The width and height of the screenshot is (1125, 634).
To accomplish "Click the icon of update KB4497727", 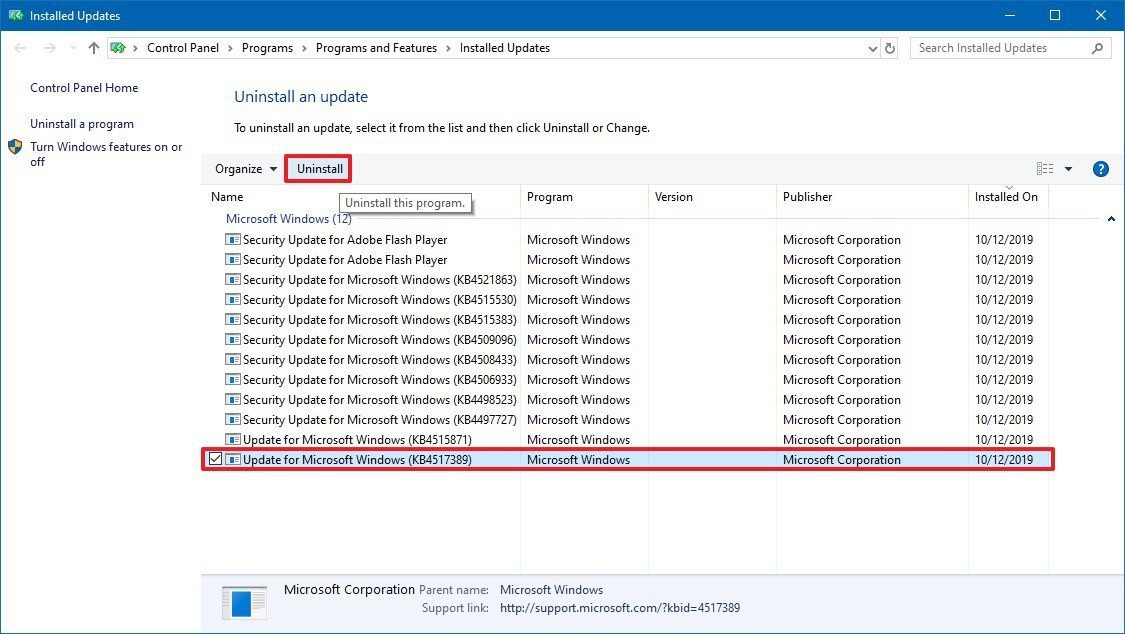I will coord(232,420).
